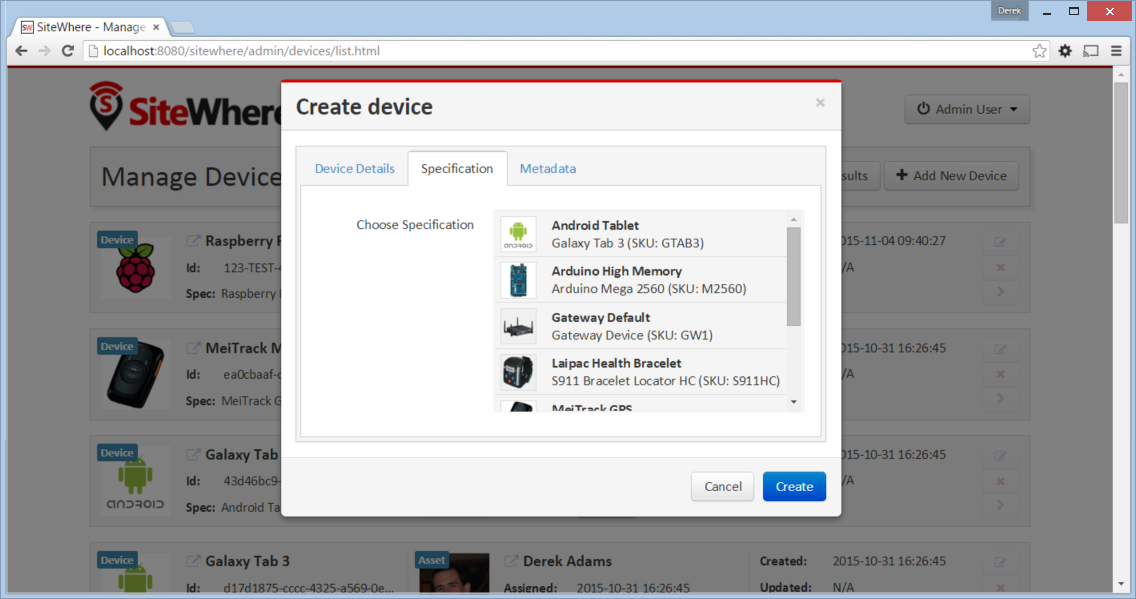Select the SiteWhere - Manage browser tab
1136x599 pixels.
(91, 27)
